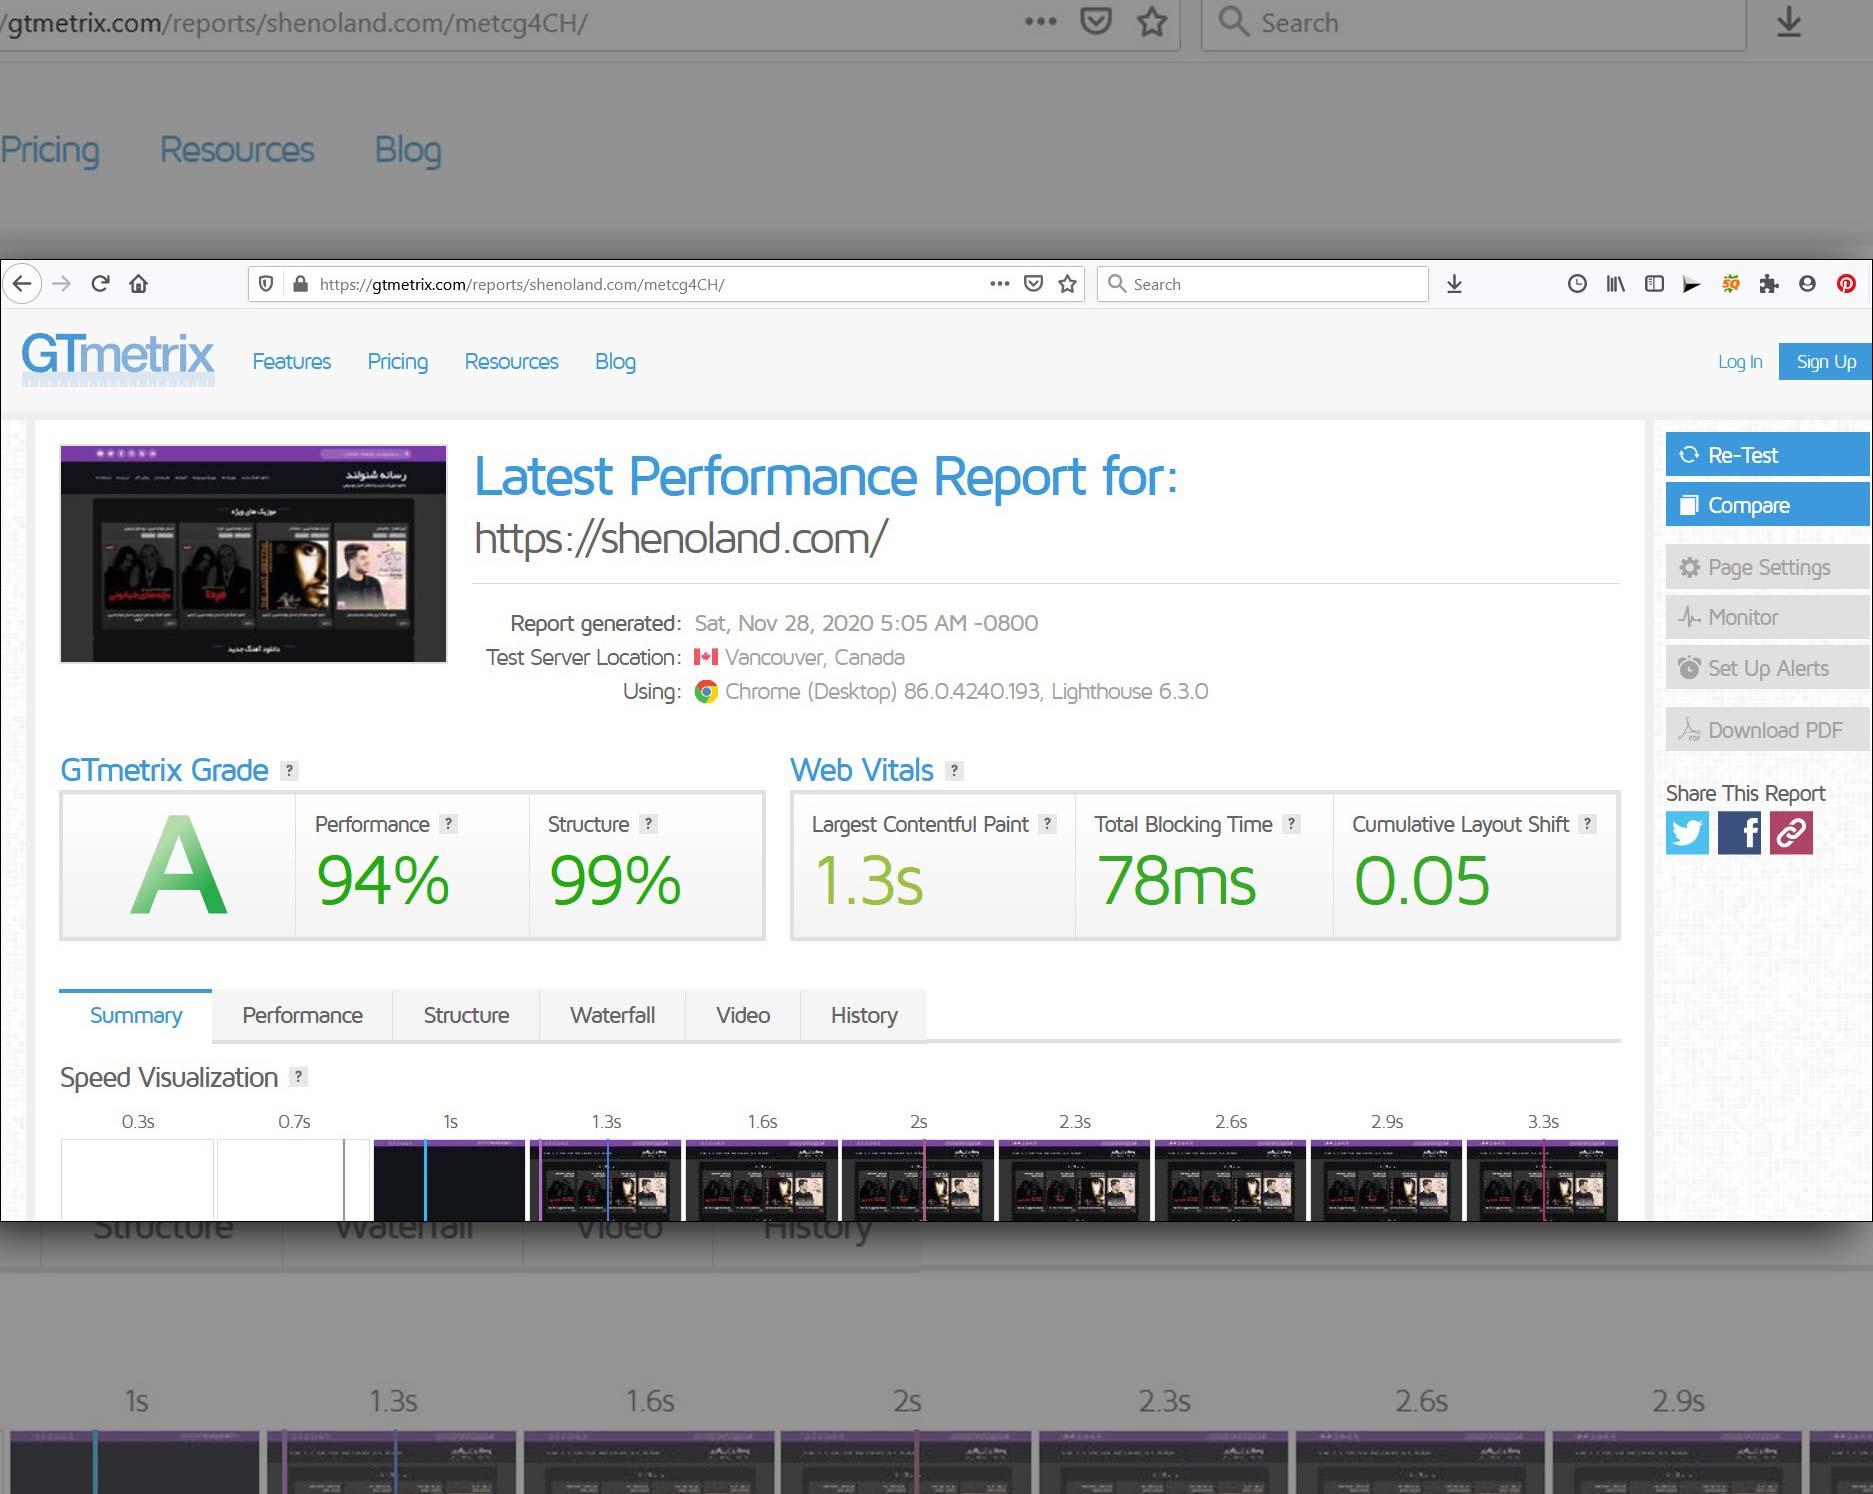1873x1494 pixels.
Task: Click the Sign Up button
Action: [1826, 362]
